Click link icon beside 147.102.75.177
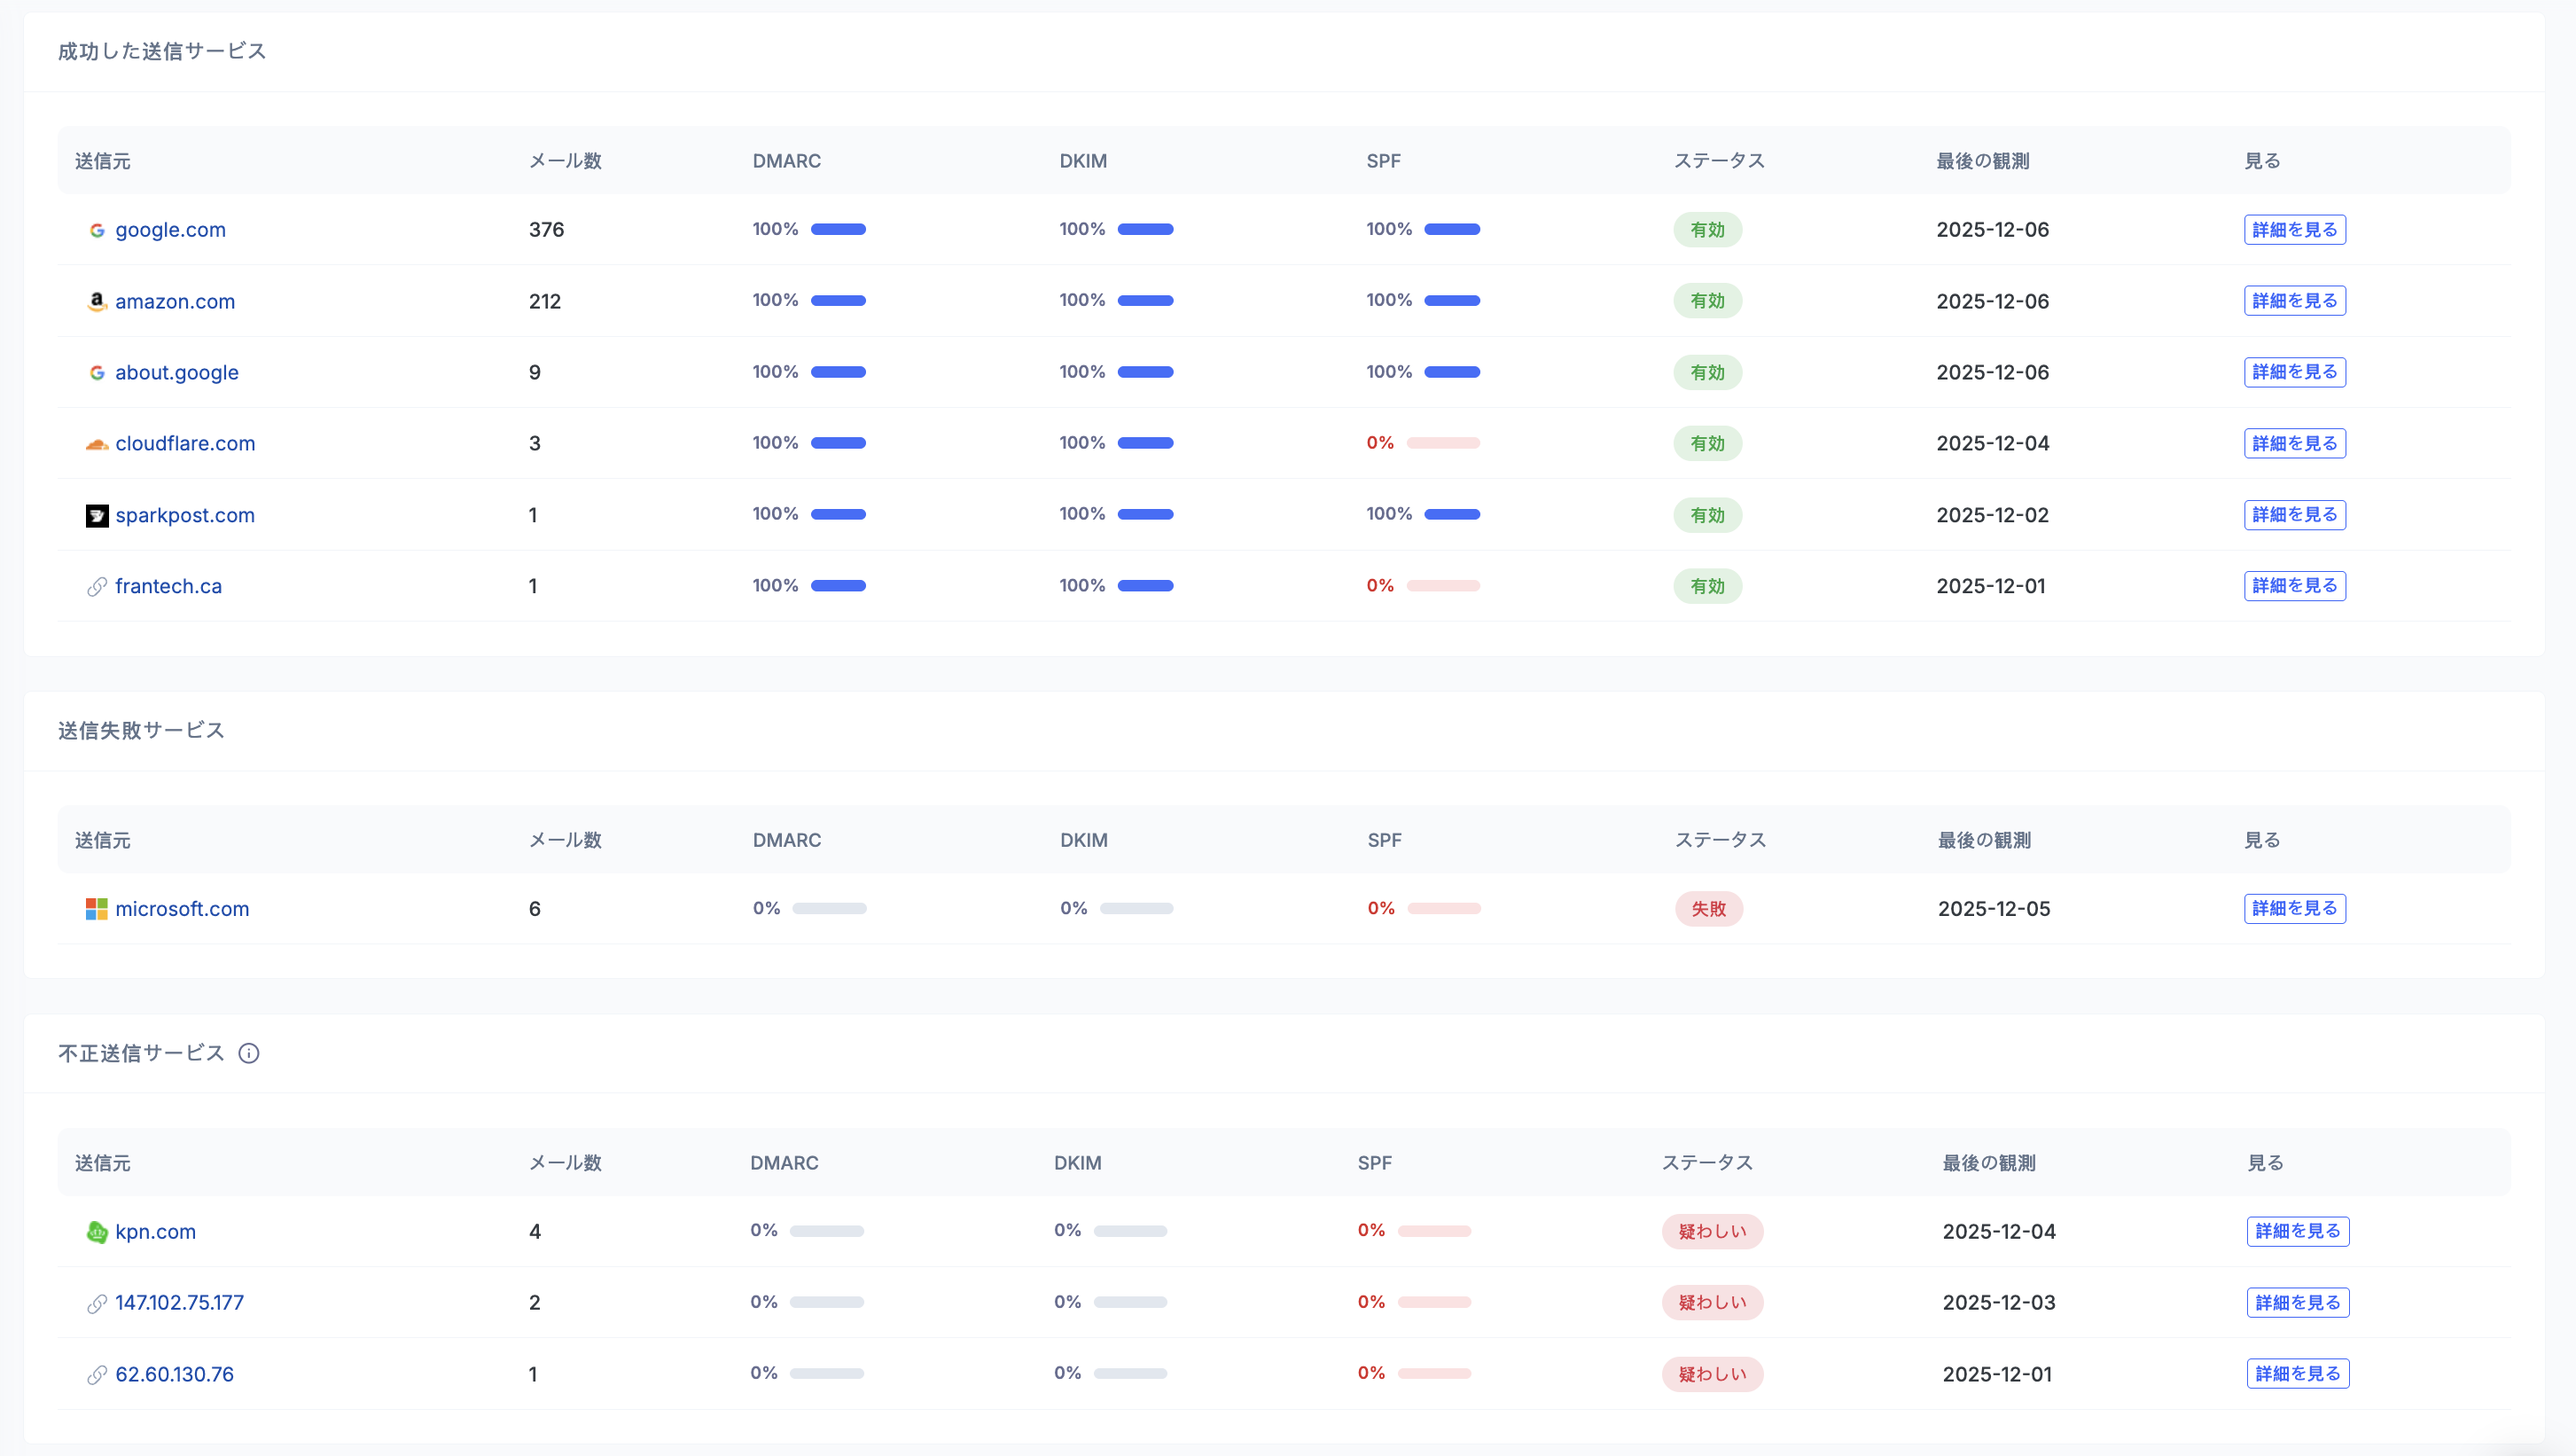This screenshot has width=2576, height=1456. (97, 1303)
